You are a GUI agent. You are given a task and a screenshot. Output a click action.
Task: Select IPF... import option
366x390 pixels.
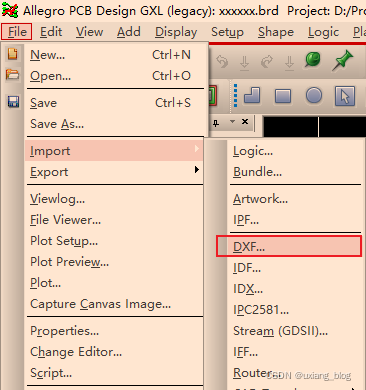295,220
